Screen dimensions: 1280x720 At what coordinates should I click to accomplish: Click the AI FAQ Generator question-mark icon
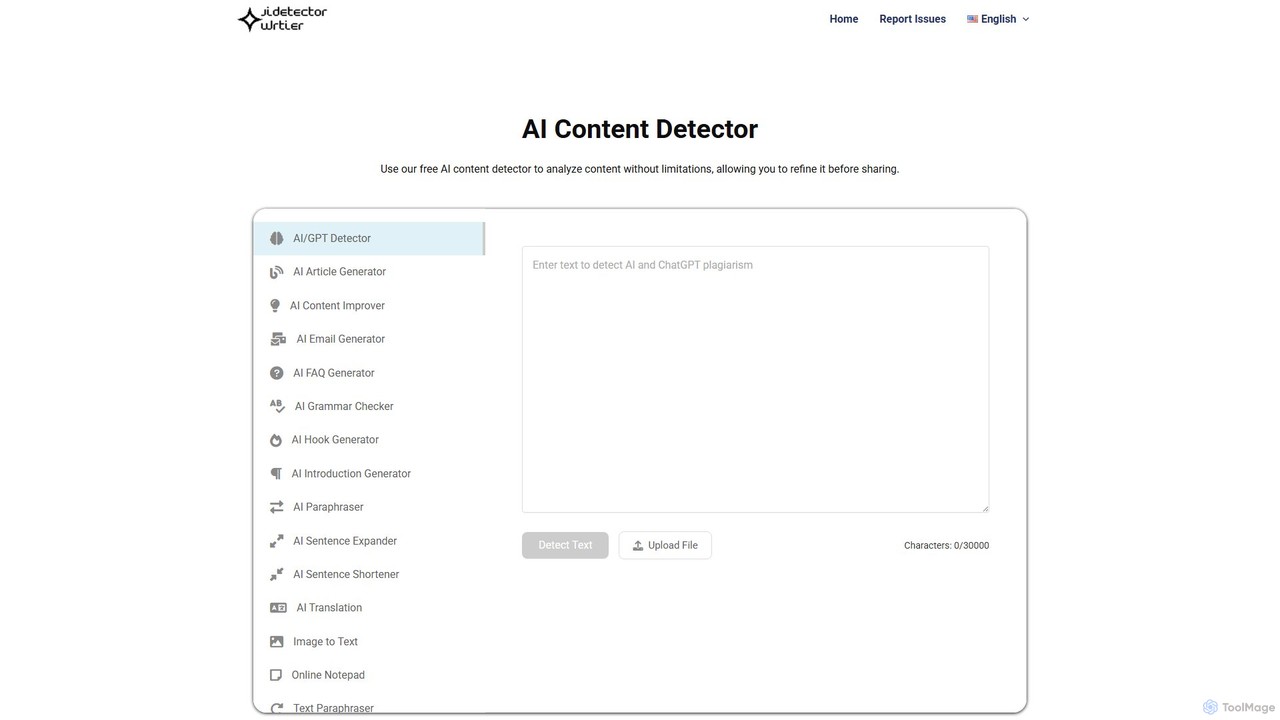[x=277, y=373]
